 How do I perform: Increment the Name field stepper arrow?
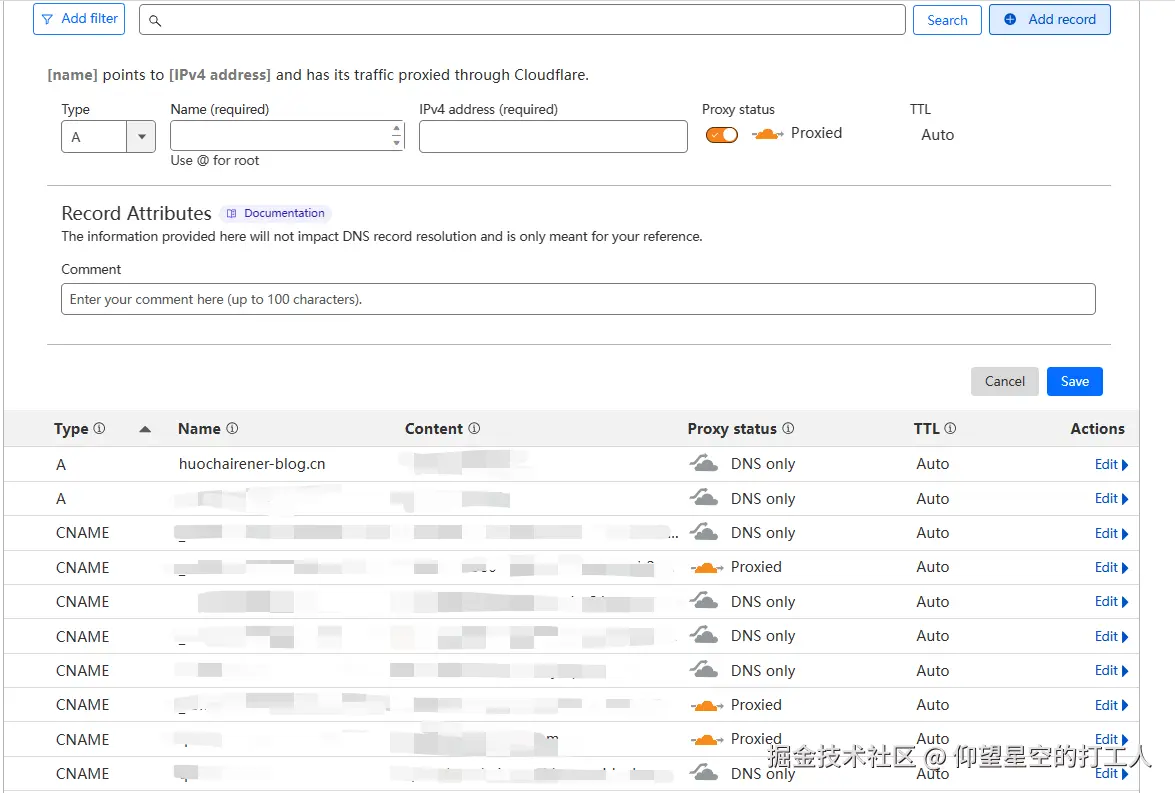click(397, 129)
